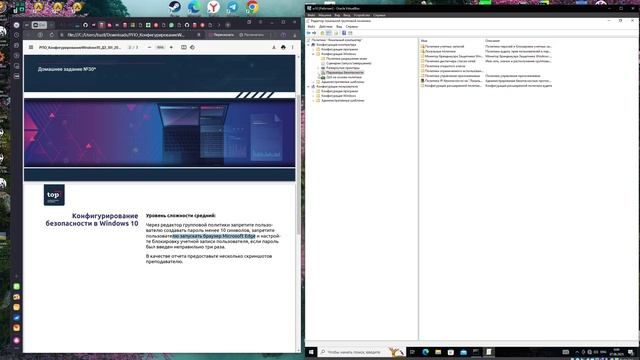Print the PDF via the printer icon
Viewport: 640px width, 360px height.
pyautogui.click(x=283, y=47)
